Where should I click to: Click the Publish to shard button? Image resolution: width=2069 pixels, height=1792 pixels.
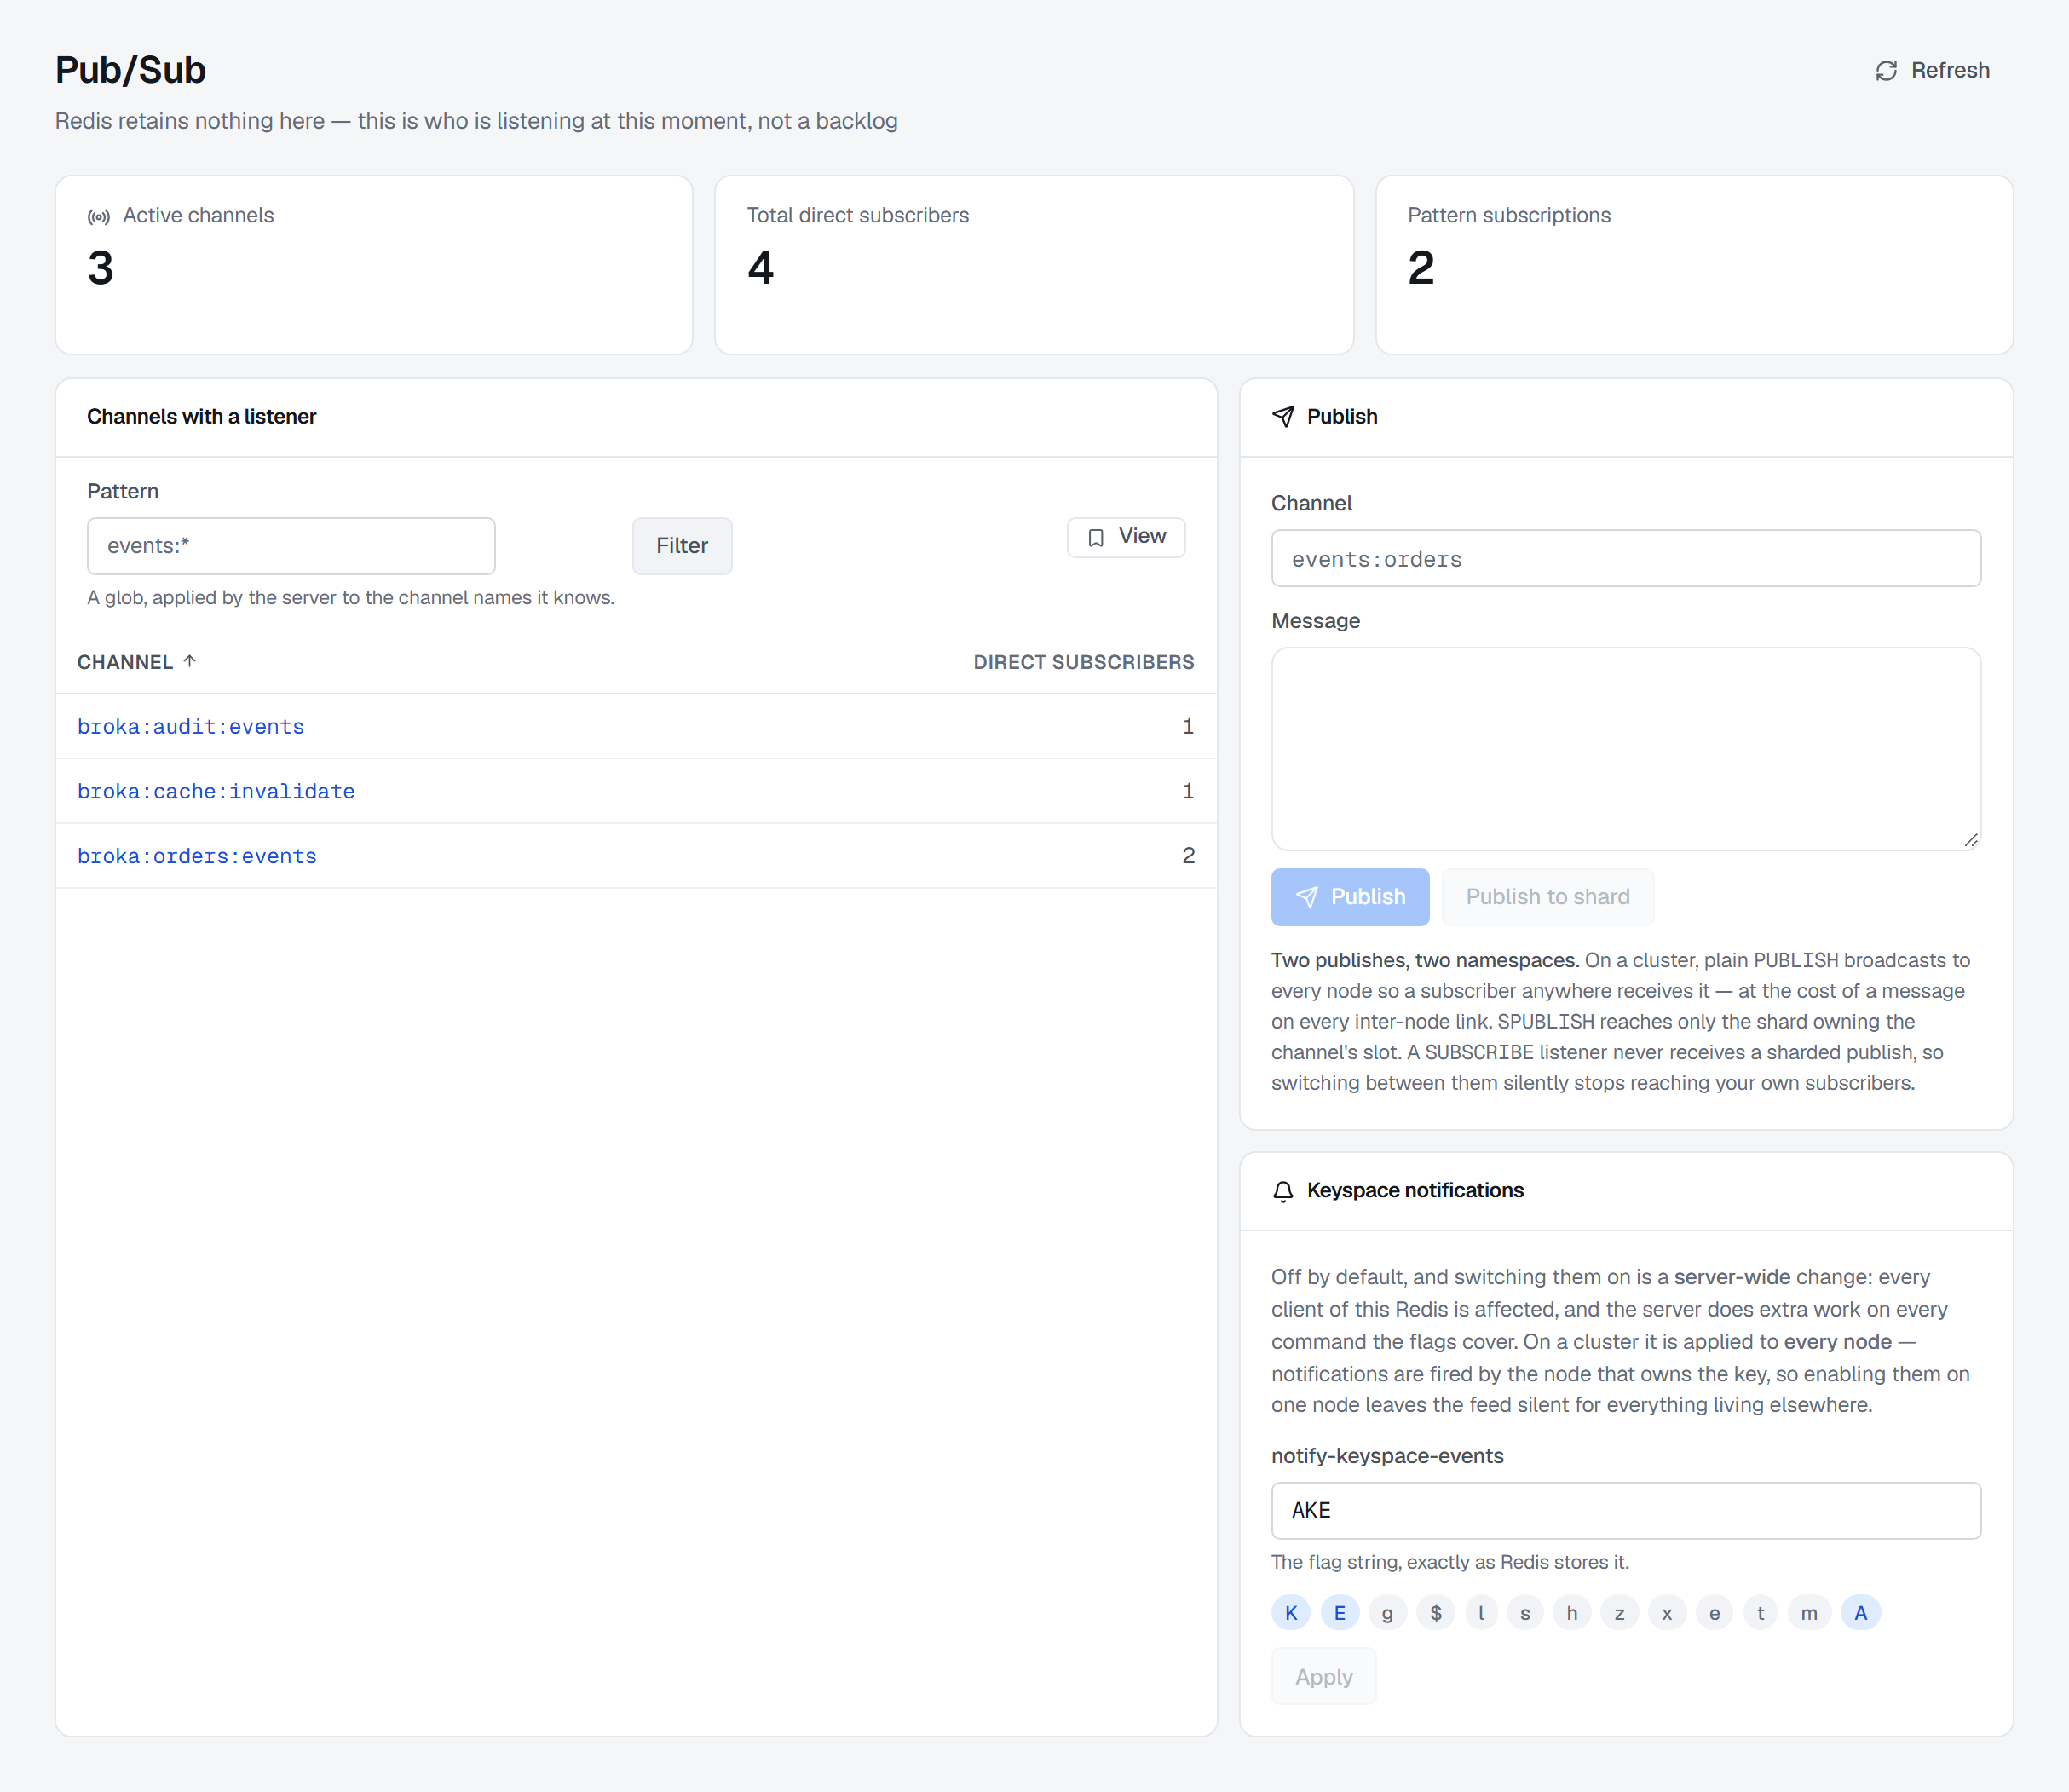1547,897
